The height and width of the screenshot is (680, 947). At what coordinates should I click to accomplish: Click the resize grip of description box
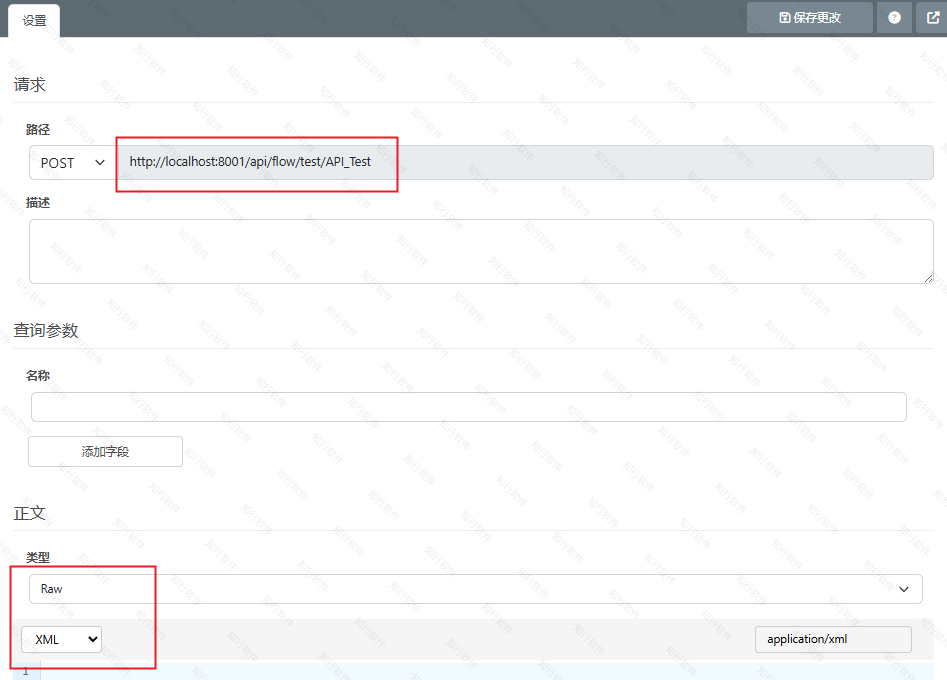(928, 278)
